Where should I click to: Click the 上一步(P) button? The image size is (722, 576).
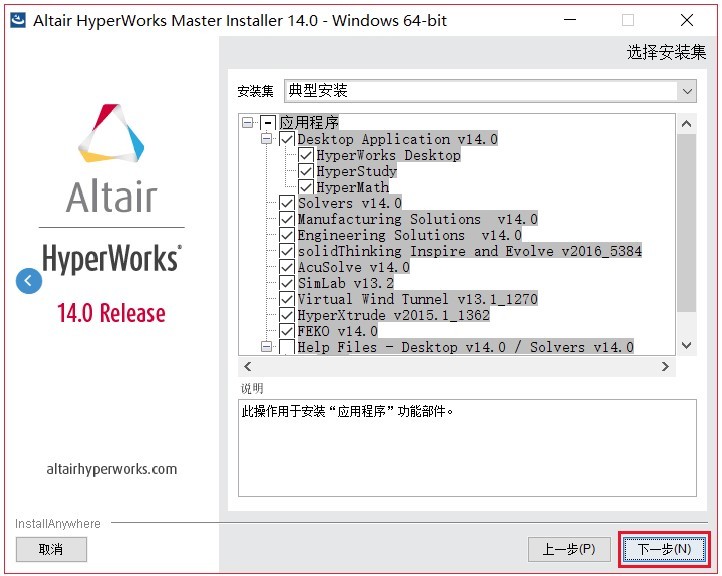point(569,549)
